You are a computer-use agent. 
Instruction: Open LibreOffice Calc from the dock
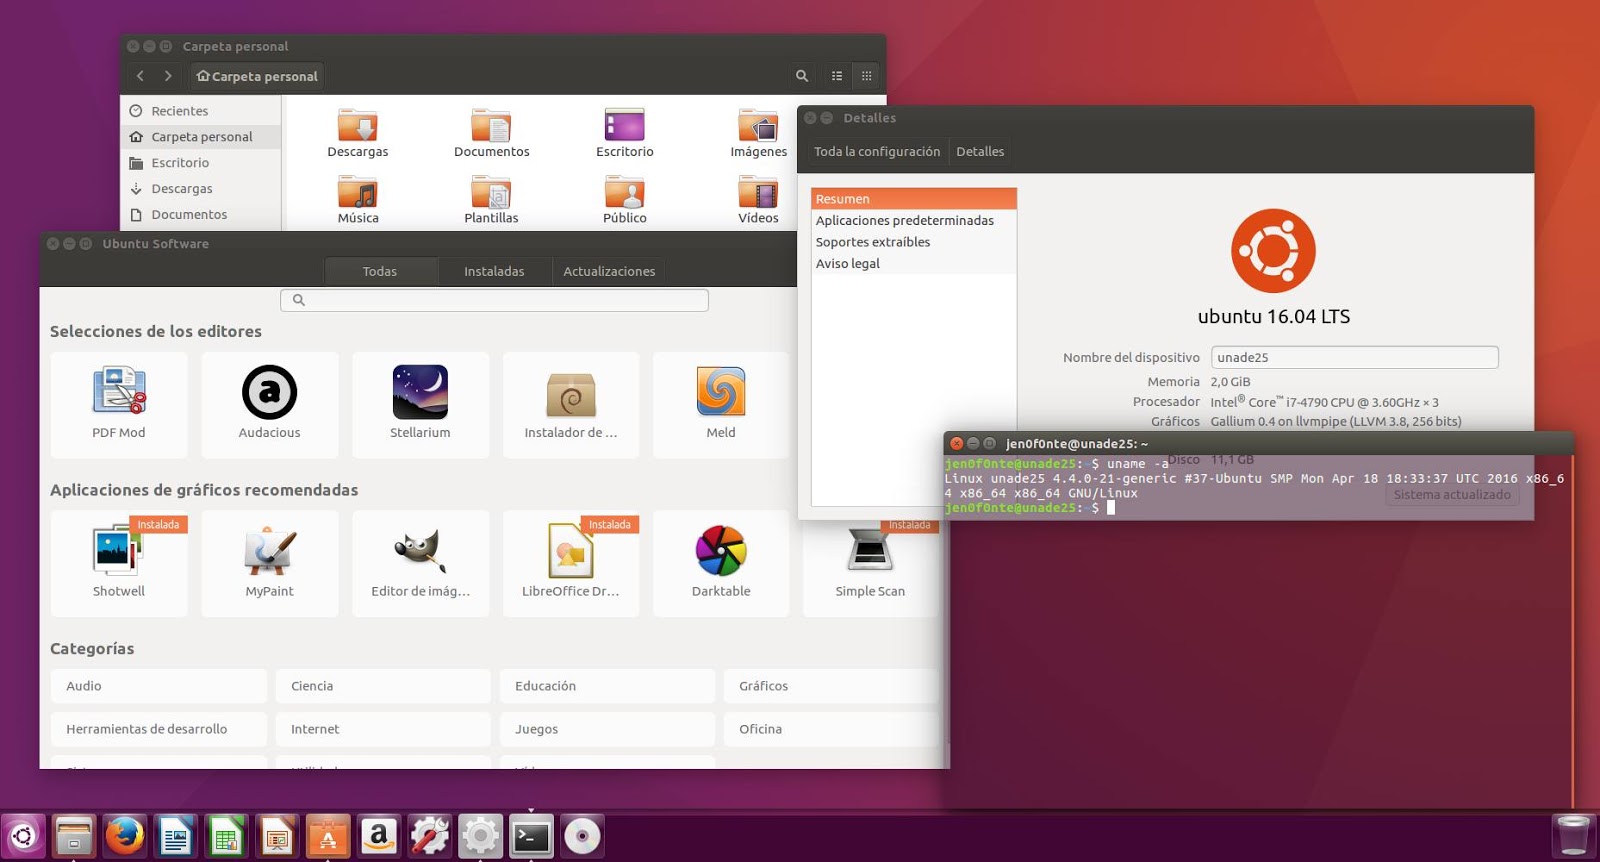coord(227,836)
